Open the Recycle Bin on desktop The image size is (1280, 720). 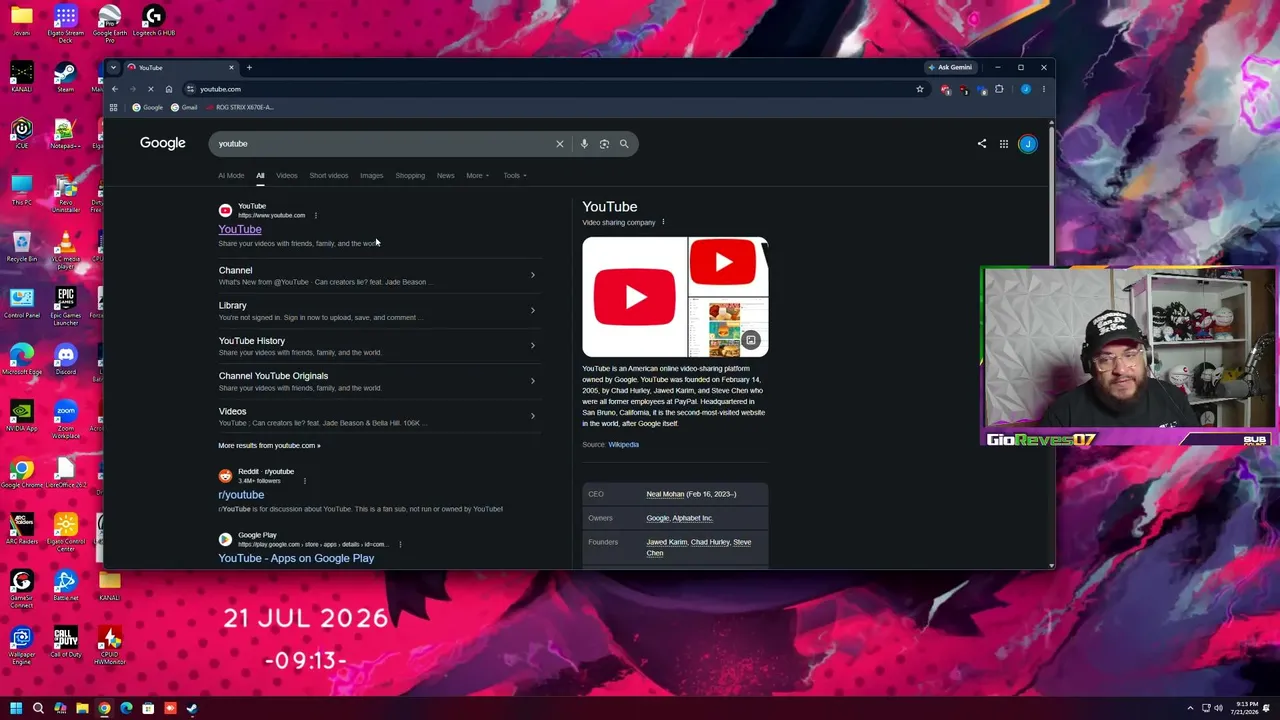click(21, 246)
